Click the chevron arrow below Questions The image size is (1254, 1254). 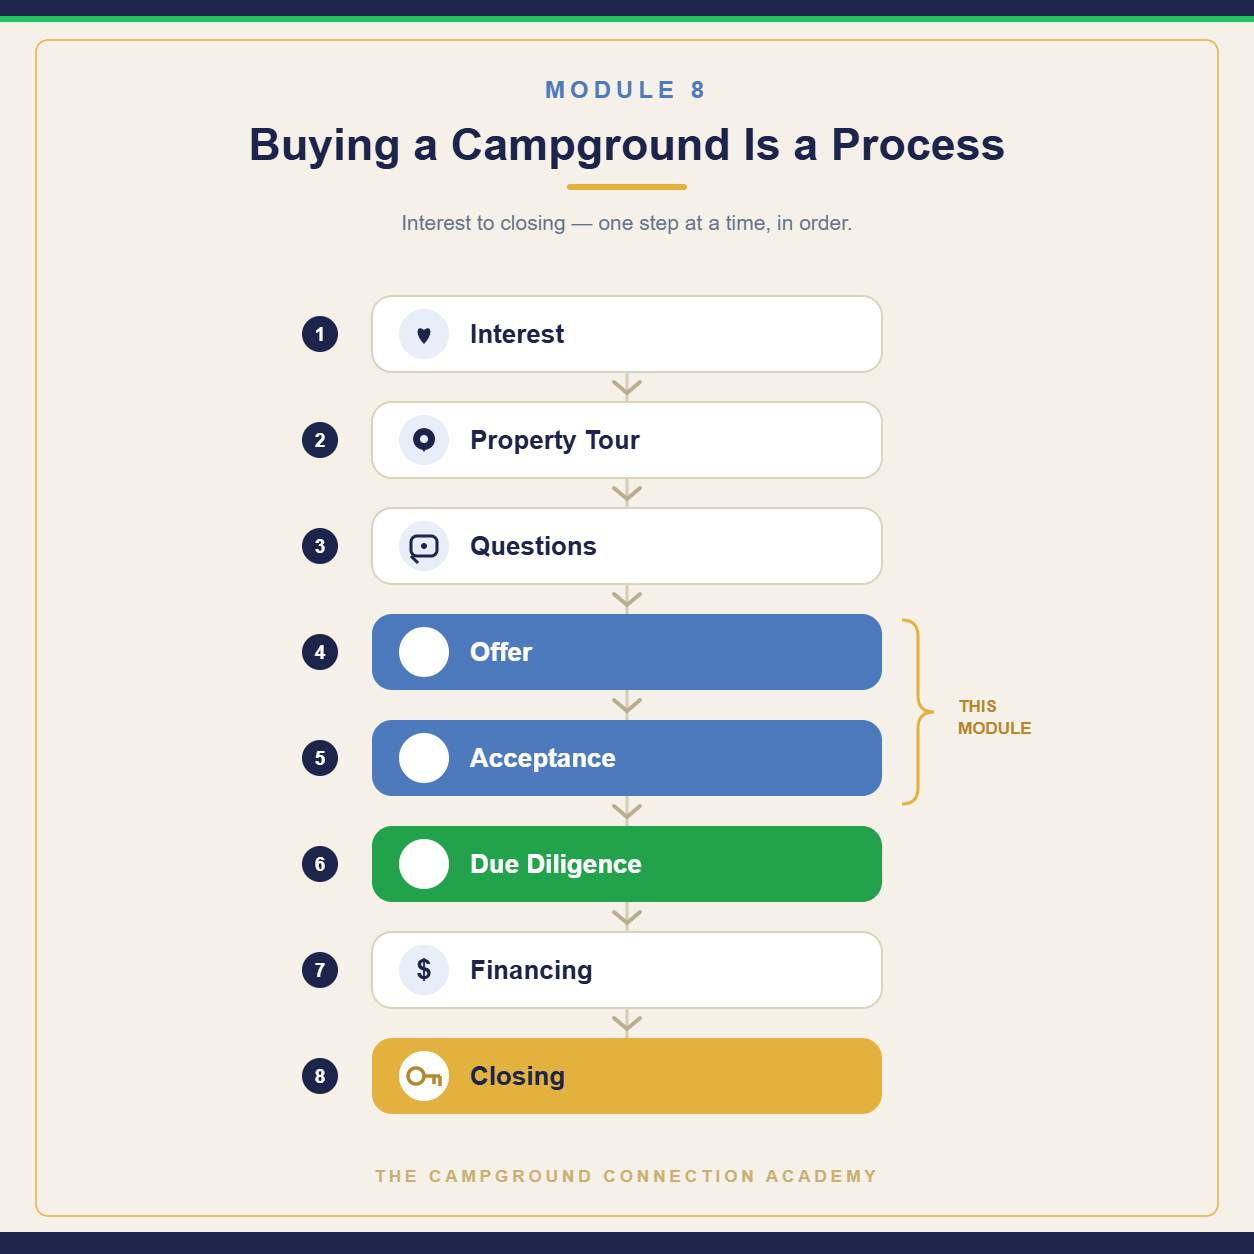point(627,599)
